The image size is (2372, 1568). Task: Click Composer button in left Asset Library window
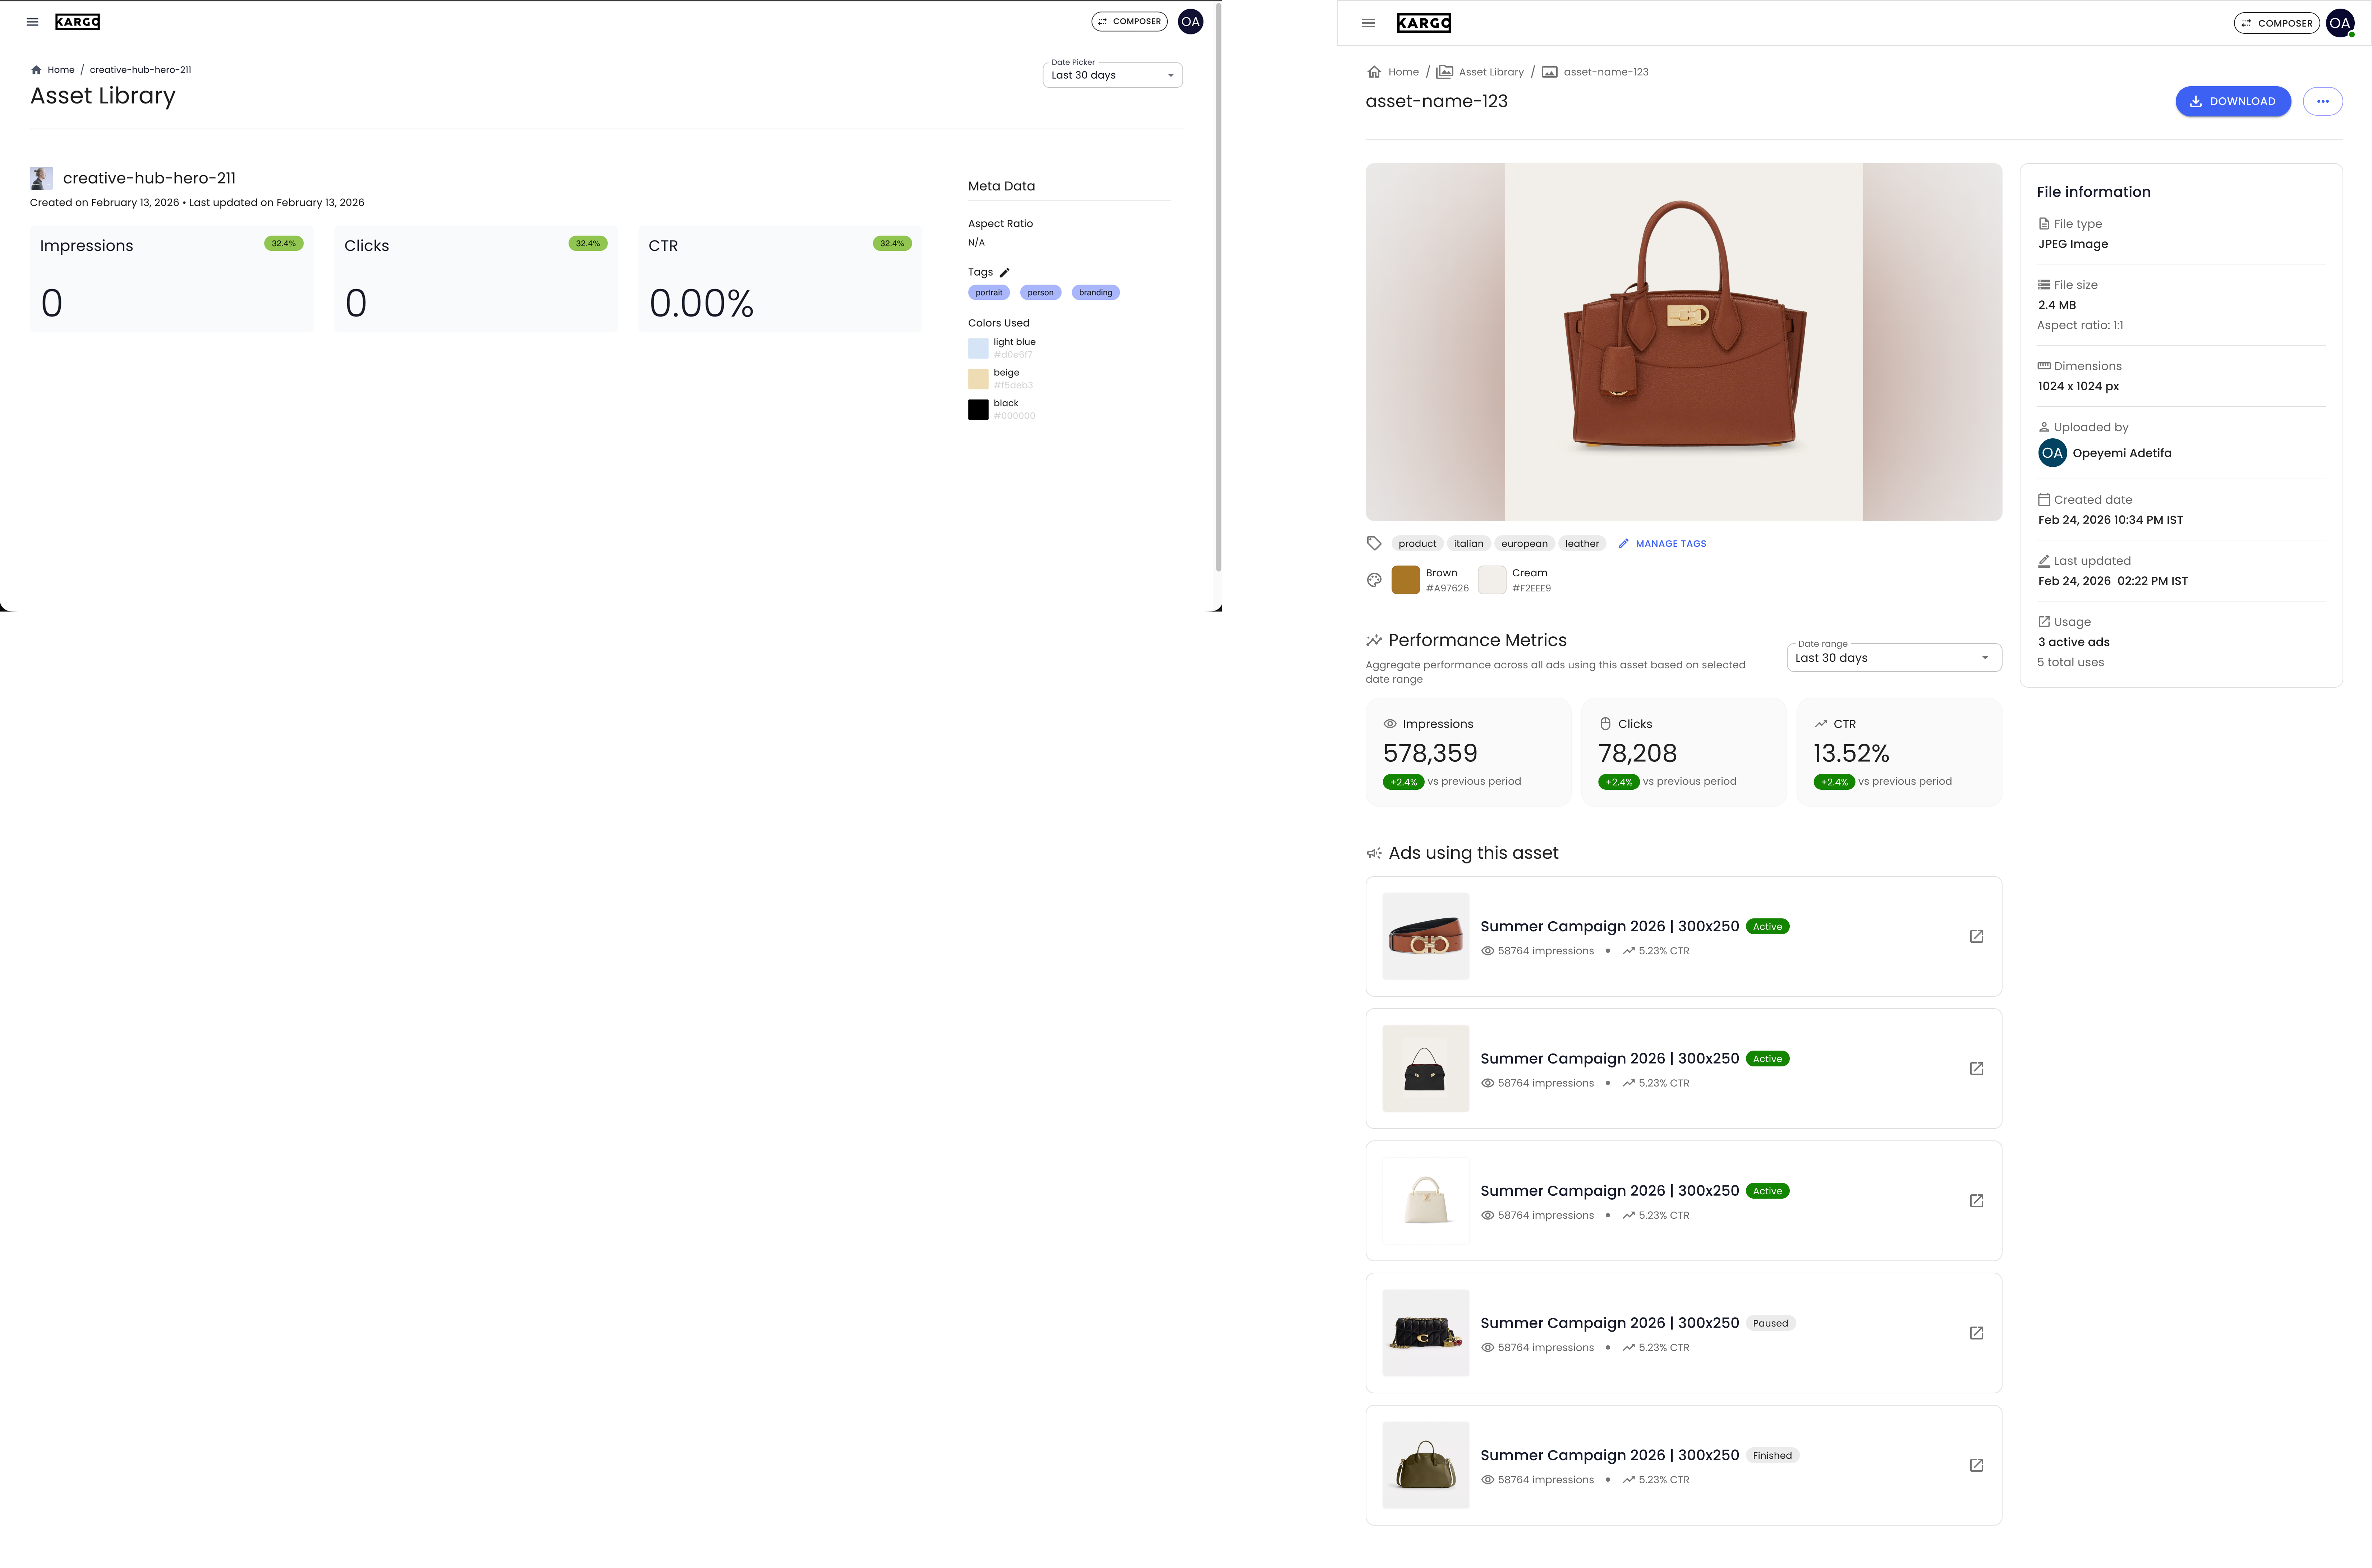click(x=1129, y=21)
